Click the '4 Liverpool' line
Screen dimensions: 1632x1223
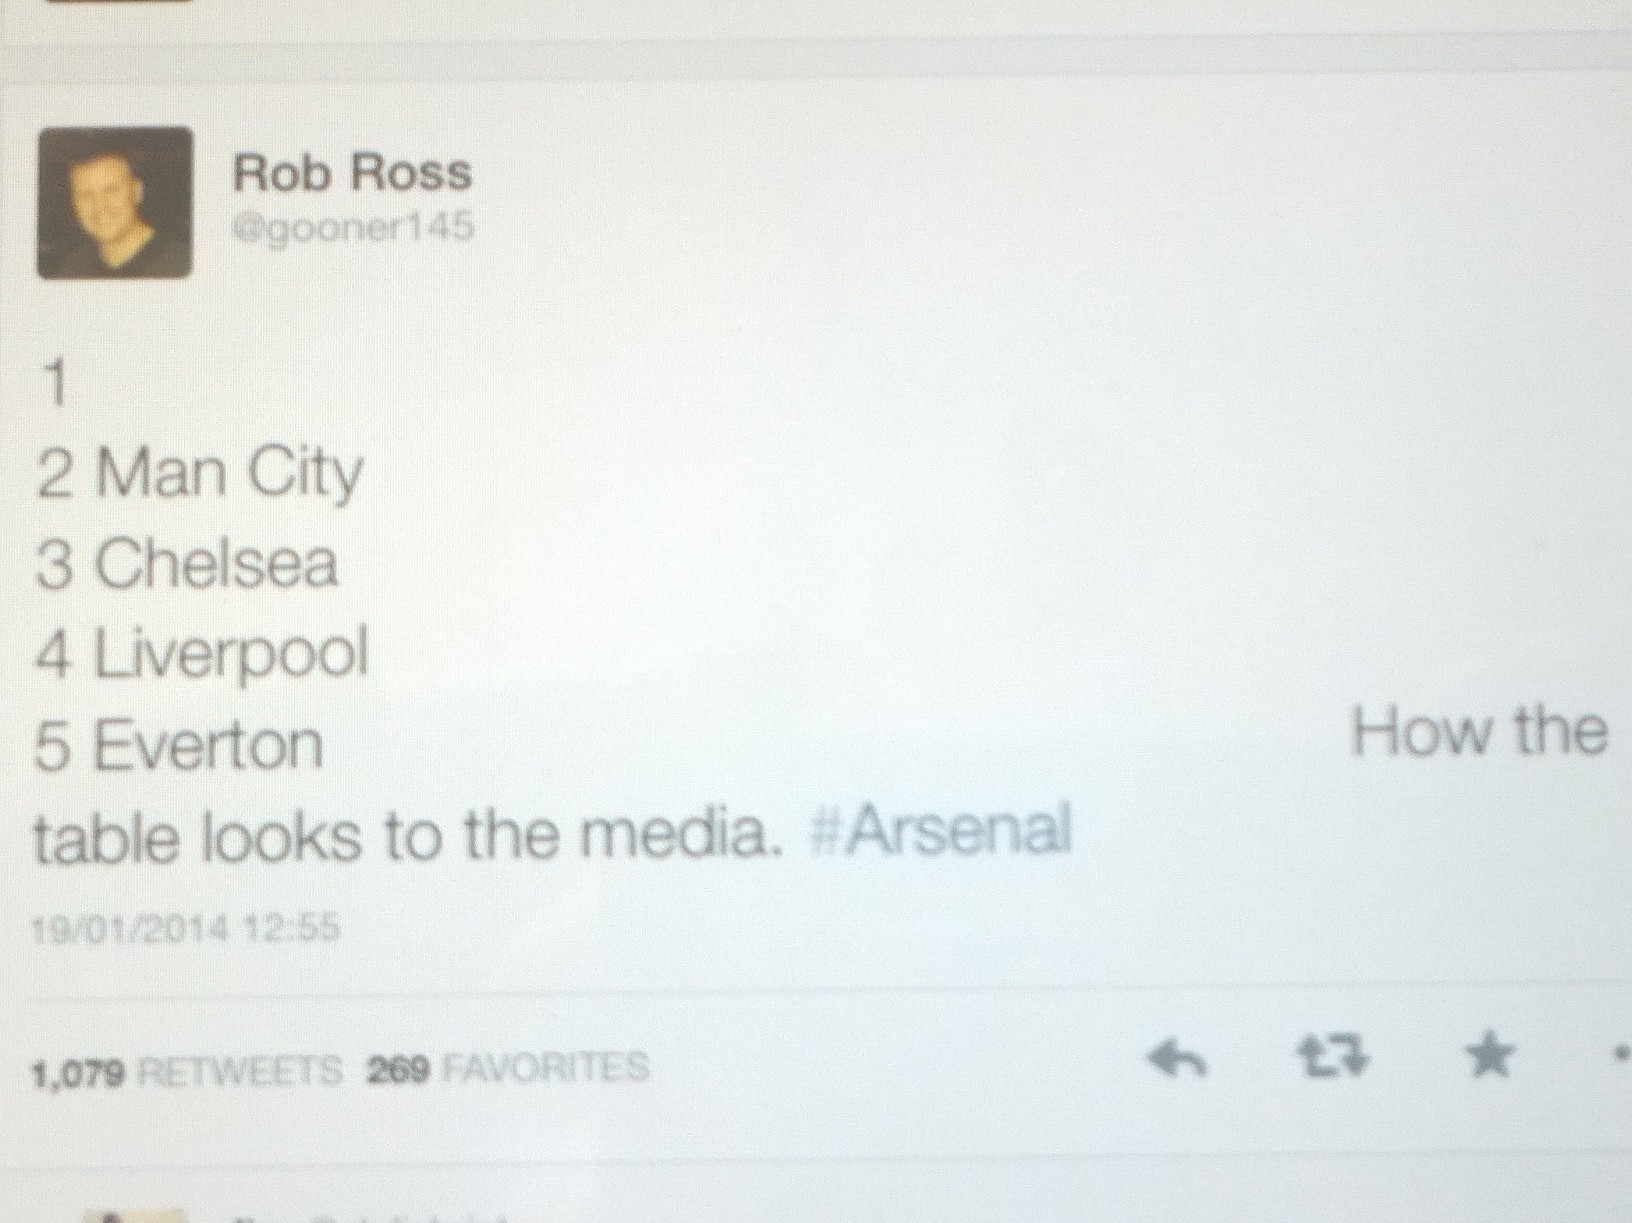pyautogui.click(x=202, y=654)
